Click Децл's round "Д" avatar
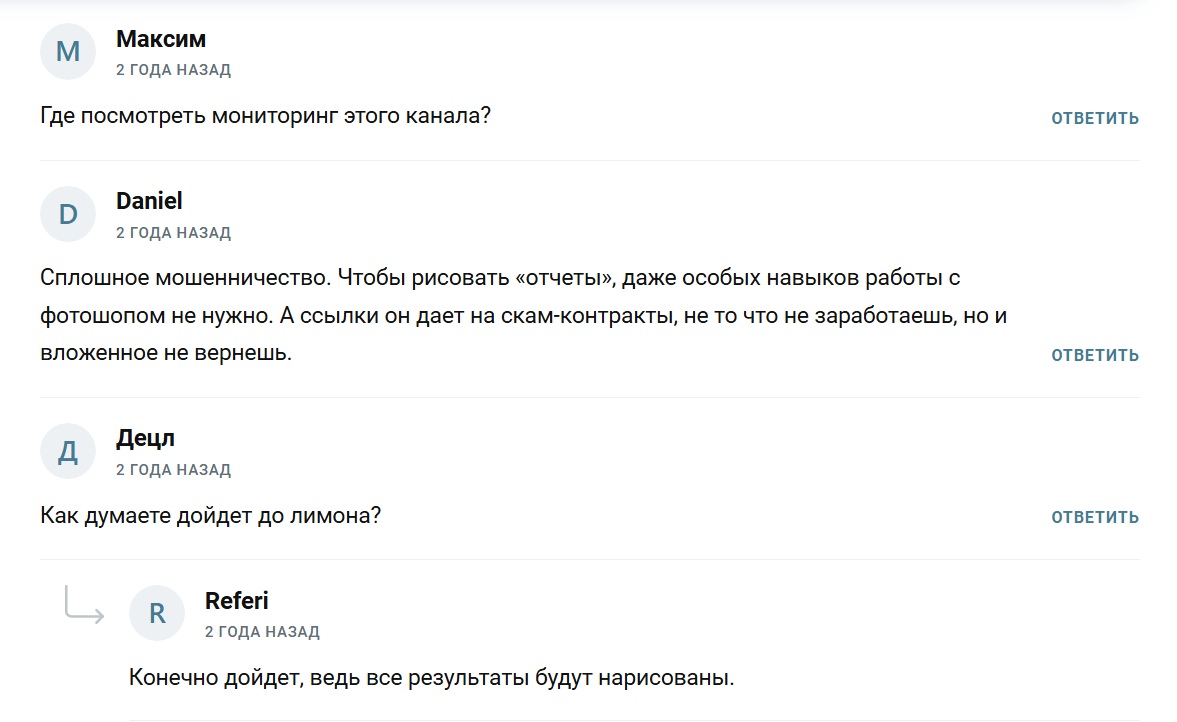Screen dimensions: 1177x722 67,451
